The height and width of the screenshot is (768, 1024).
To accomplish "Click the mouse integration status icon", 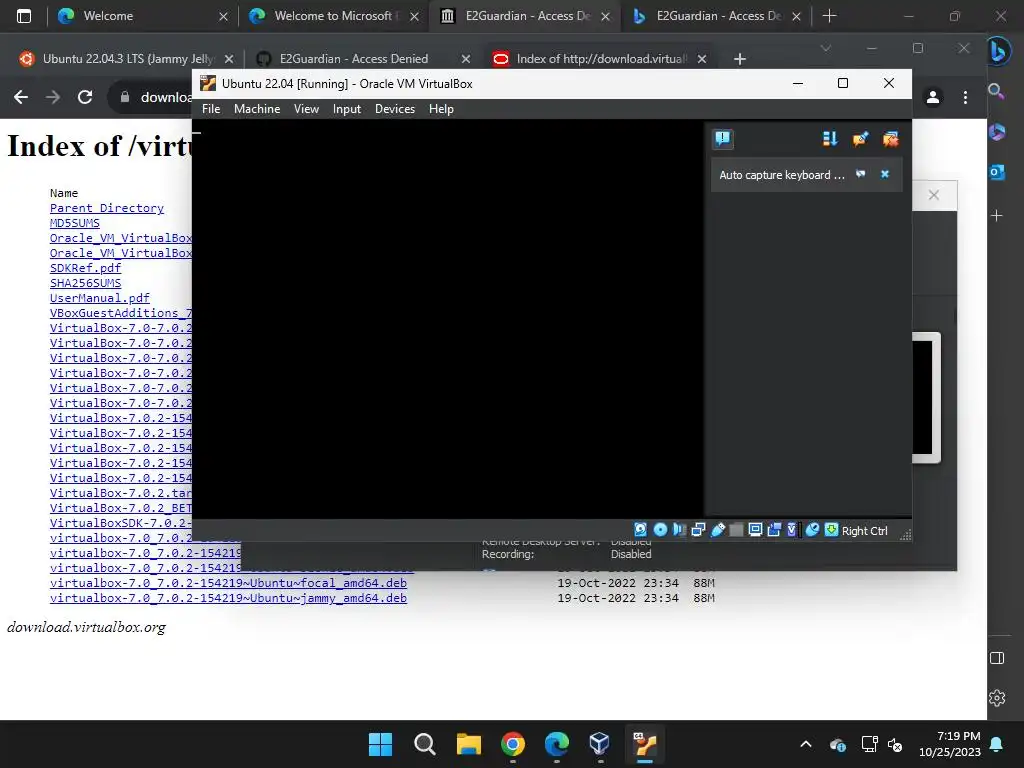I will pos(812,530).
